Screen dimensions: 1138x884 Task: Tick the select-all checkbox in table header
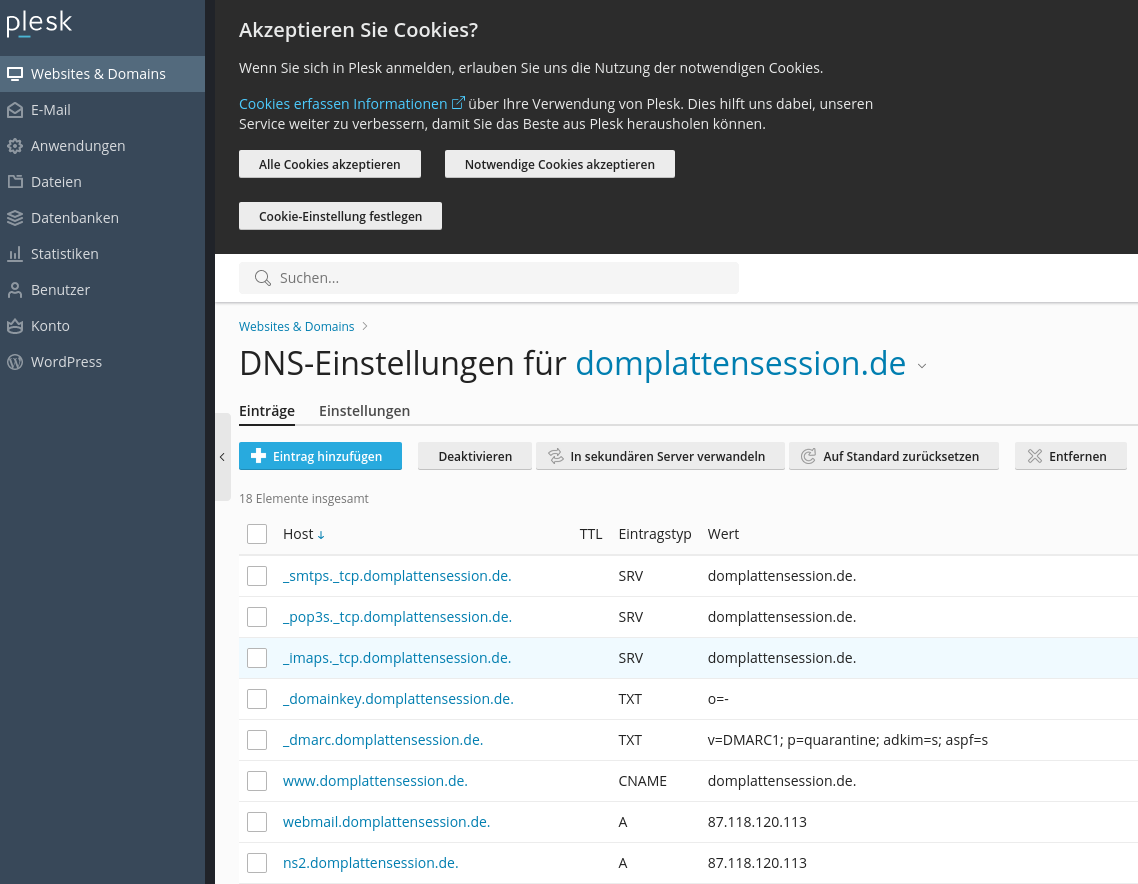tap(257, 534)
